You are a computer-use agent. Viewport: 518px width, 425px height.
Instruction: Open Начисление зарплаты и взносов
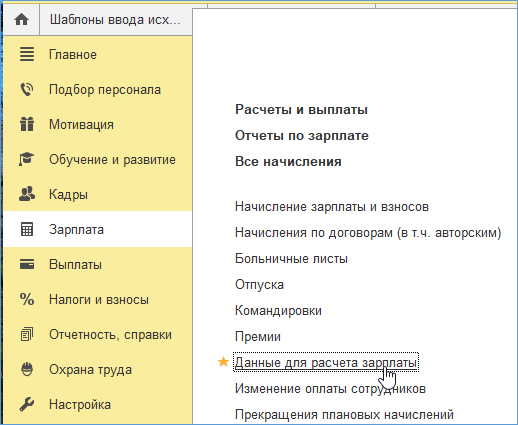[332, 207]
